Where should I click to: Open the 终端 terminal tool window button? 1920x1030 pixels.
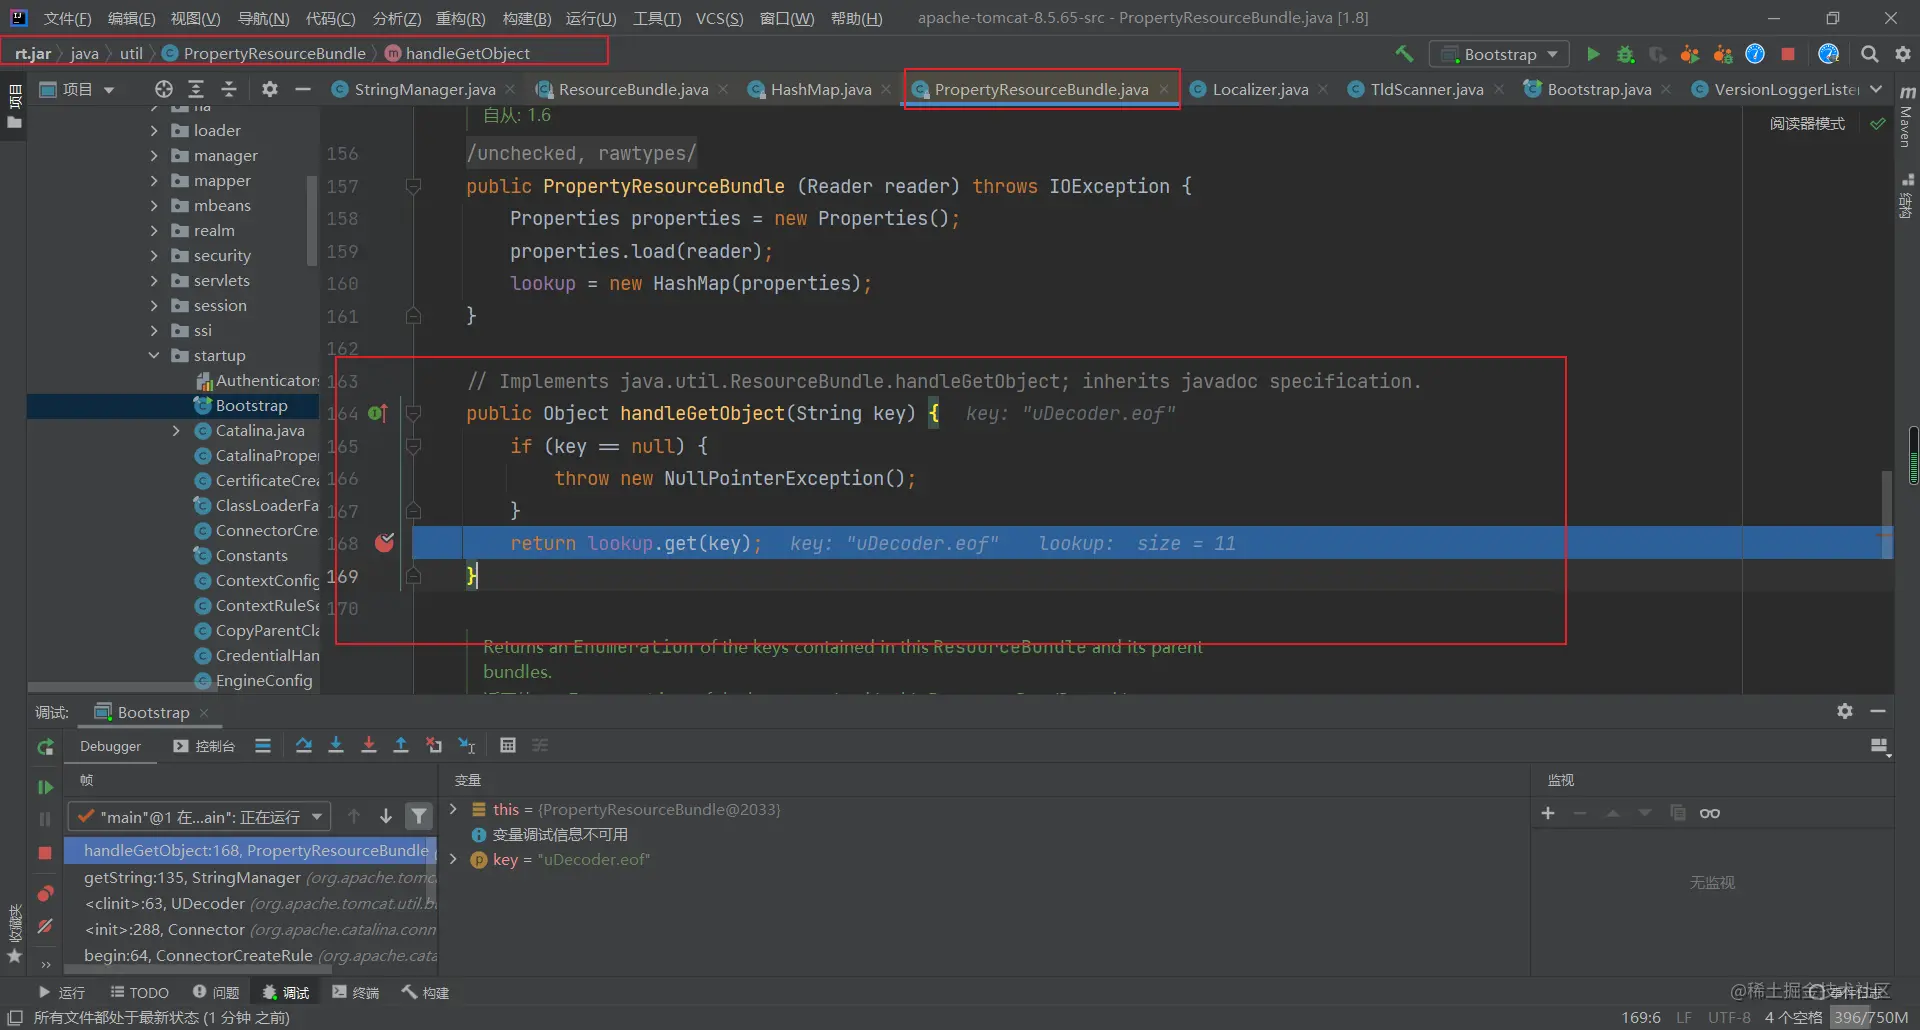point(356,992)
